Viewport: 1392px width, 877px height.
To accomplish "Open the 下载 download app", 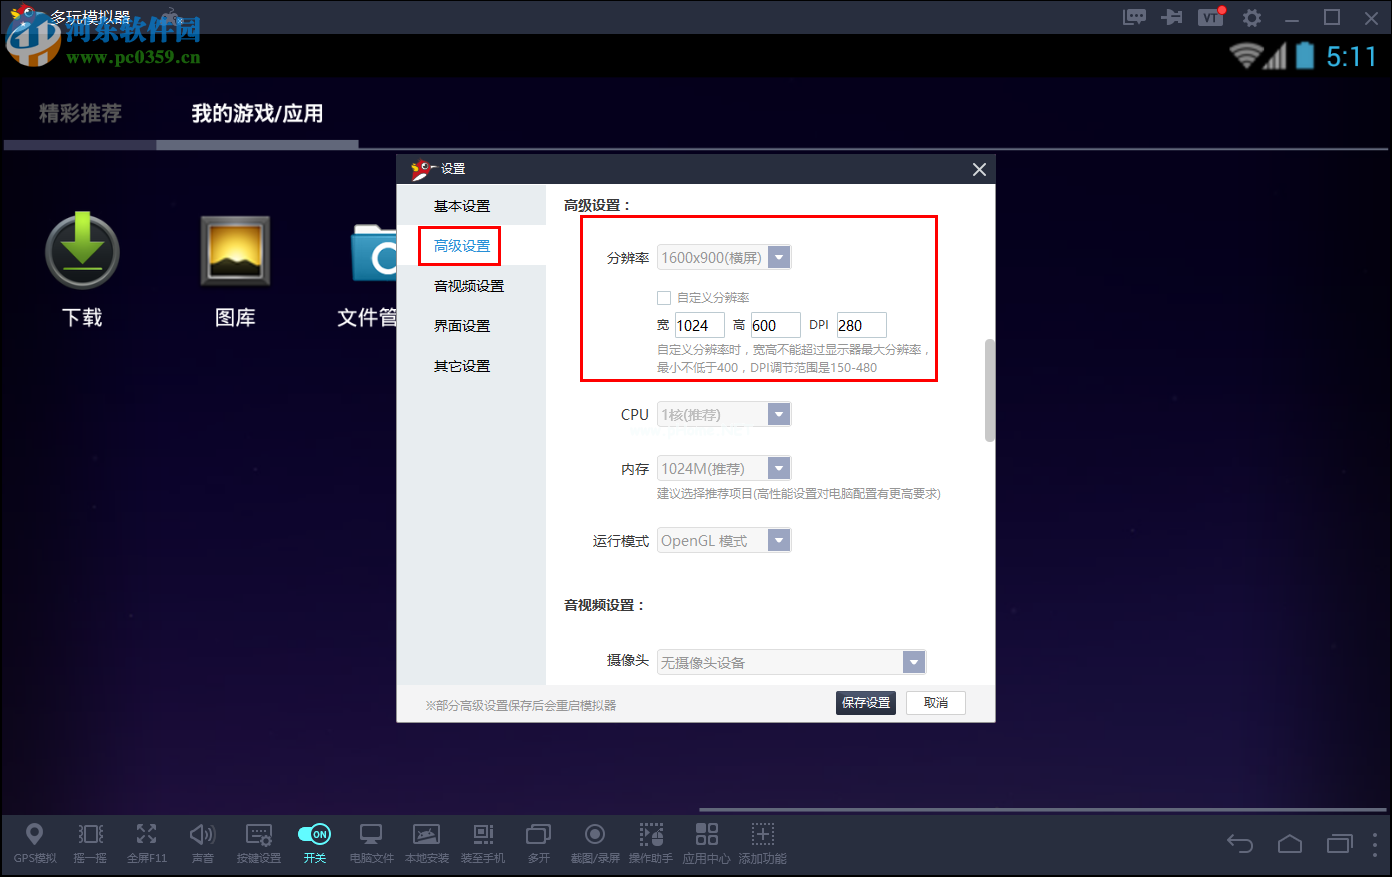I will point(83,270).
